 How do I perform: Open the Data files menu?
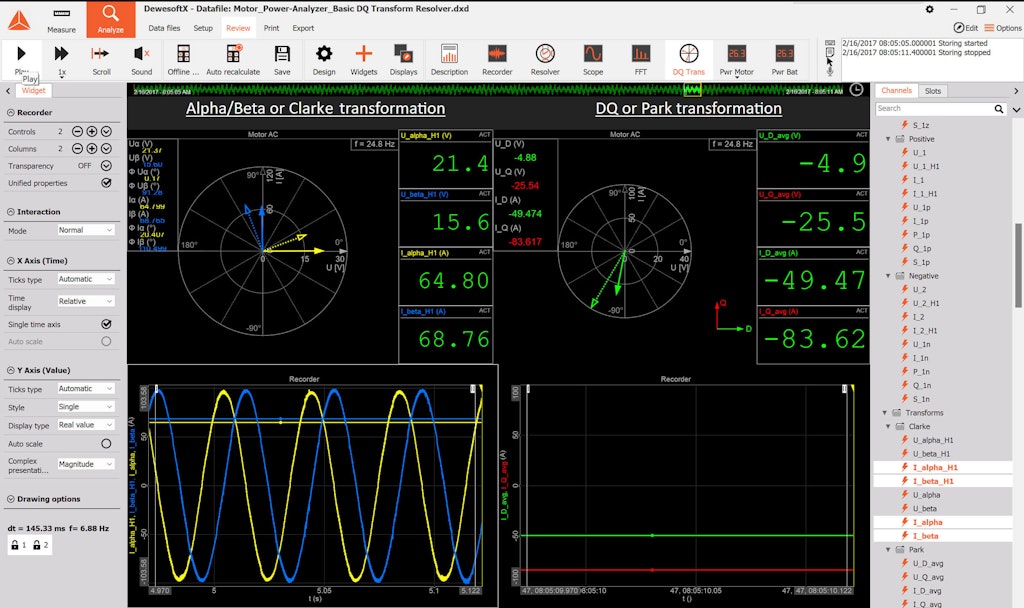pyautogui.click(x=164, y=28)
